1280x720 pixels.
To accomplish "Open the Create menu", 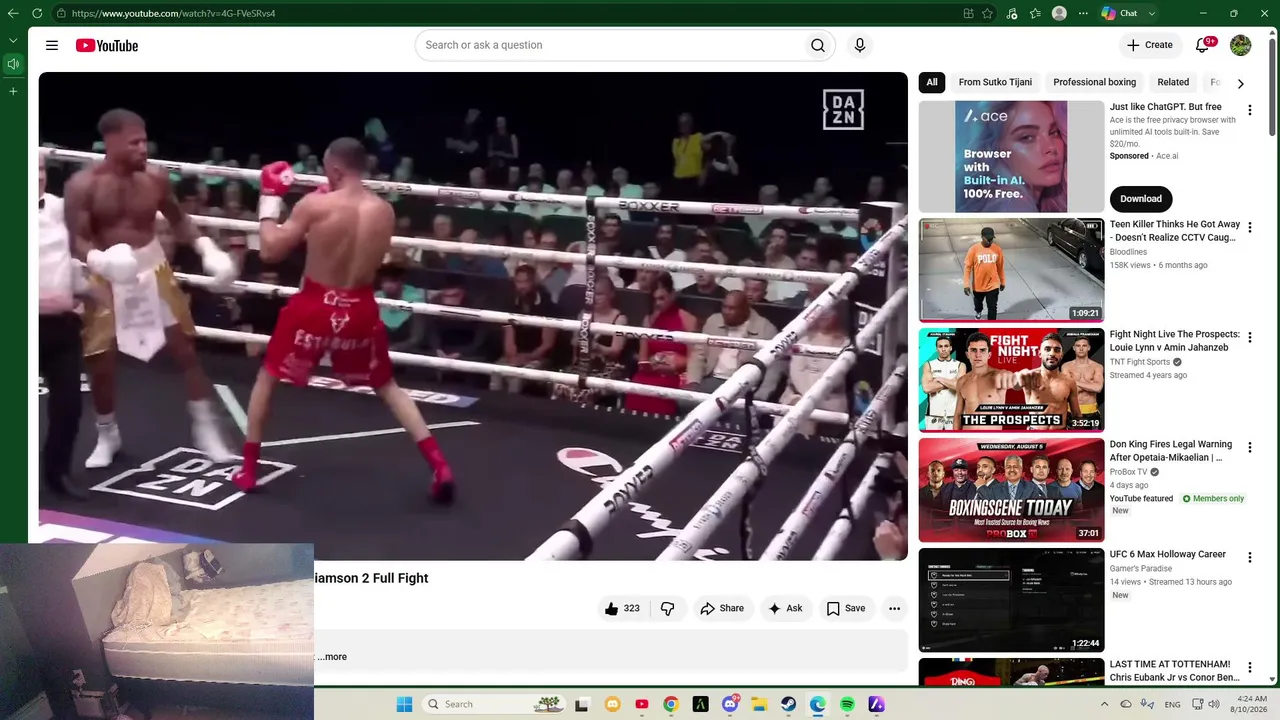I will pyautogui.click(x=1150, y=45).
